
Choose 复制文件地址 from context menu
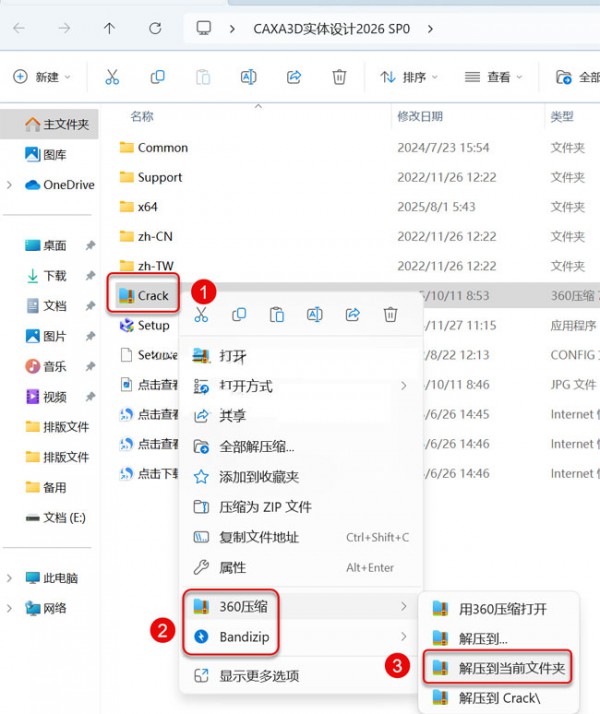[301, 537]
